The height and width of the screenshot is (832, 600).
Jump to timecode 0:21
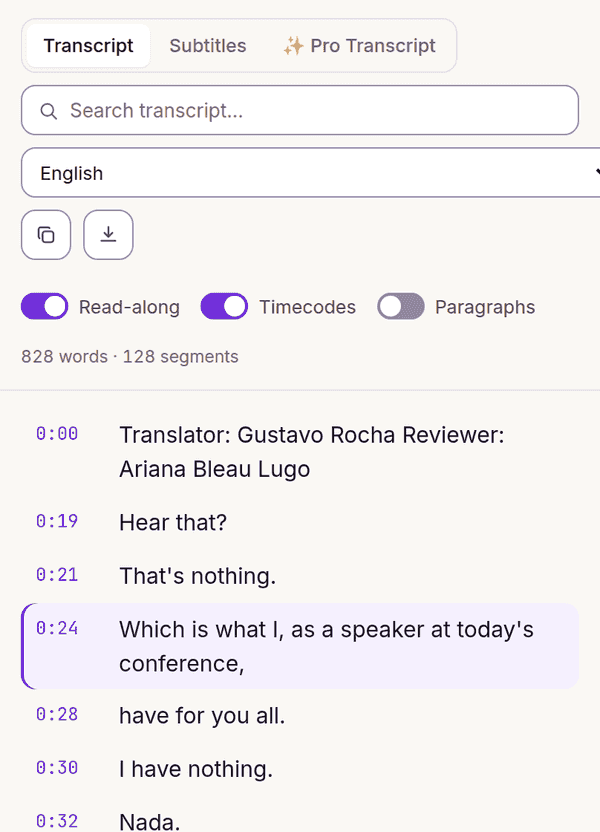(57, 575)
